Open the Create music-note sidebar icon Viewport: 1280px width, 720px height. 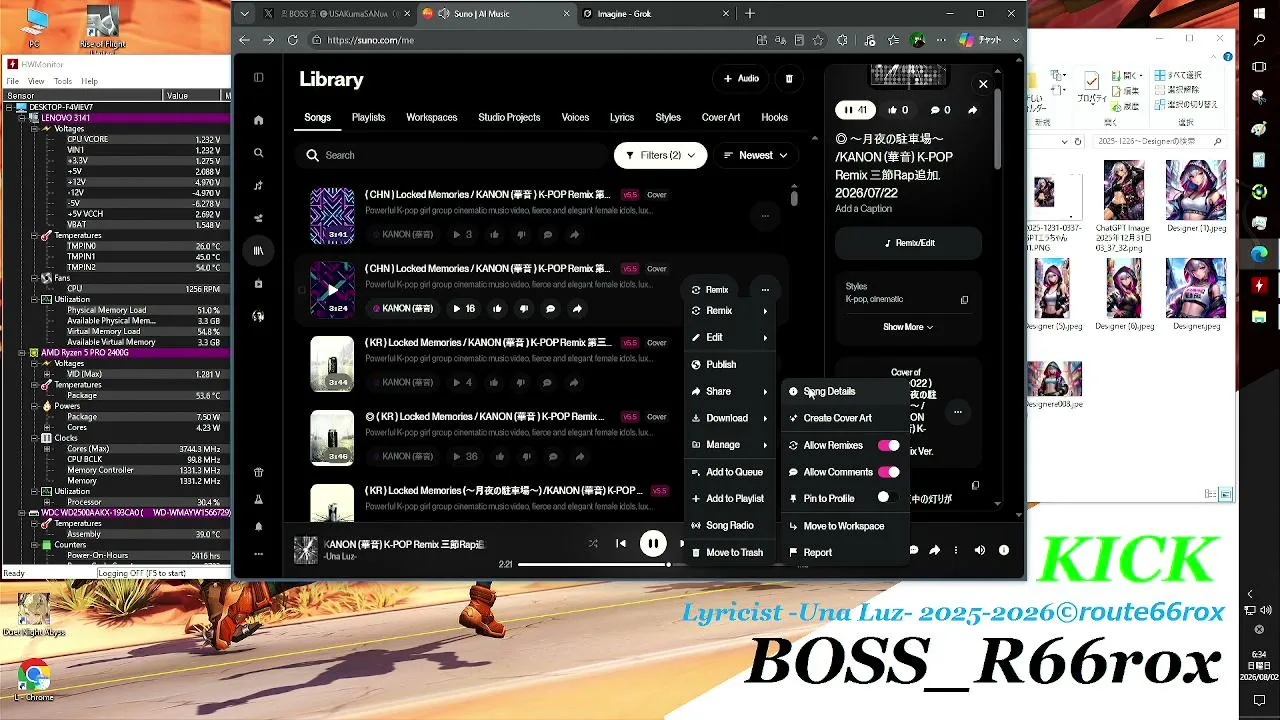click(259, 185)
